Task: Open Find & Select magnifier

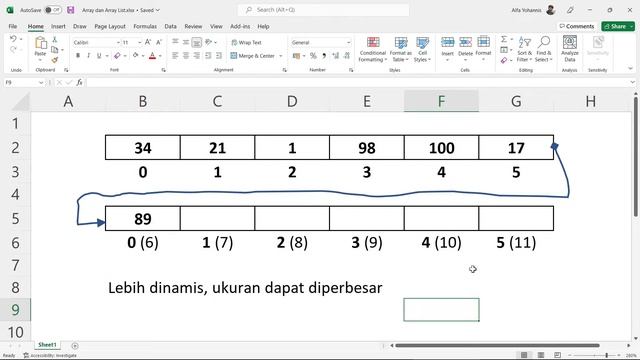Action: (544, 49)
